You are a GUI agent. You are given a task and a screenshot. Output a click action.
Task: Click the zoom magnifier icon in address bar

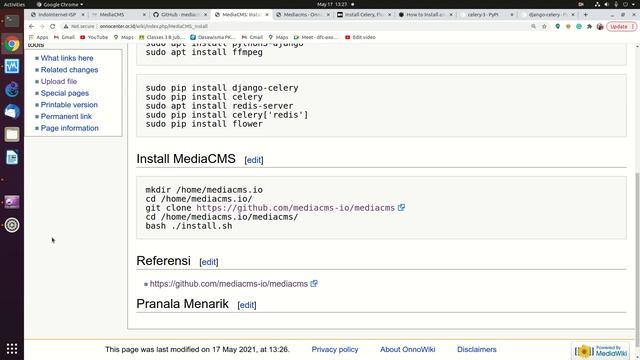coord(533,26)
